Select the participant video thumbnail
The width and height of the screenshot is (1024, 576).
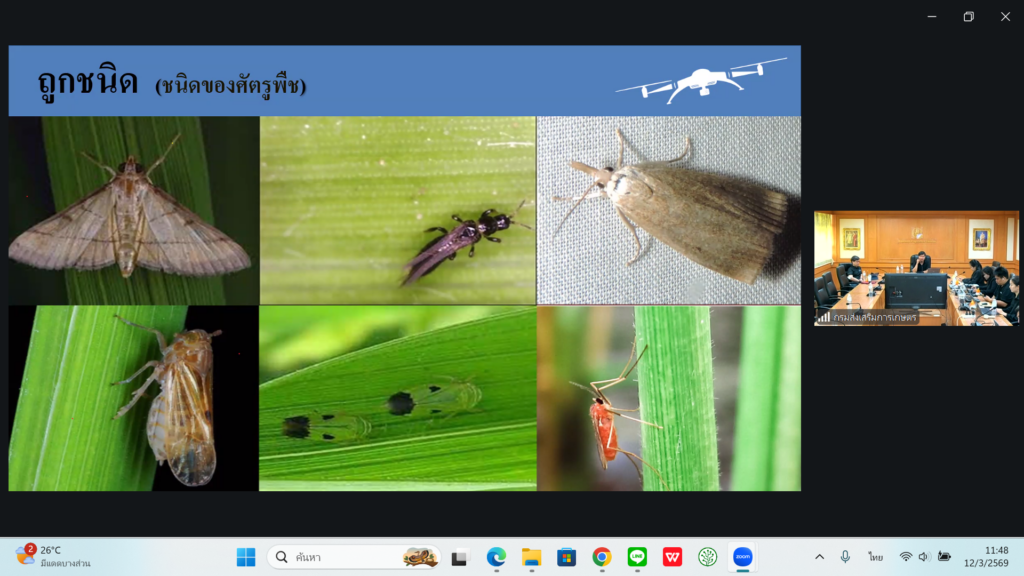pos(916,268)
